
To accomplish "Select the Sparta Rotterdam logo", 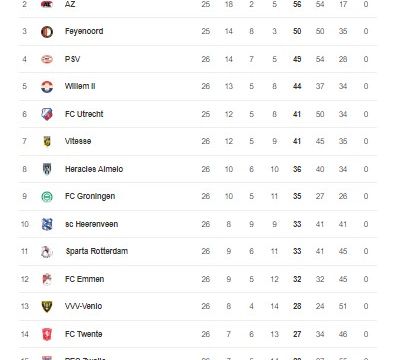I will pyautogui.click(x=47, y=252).
